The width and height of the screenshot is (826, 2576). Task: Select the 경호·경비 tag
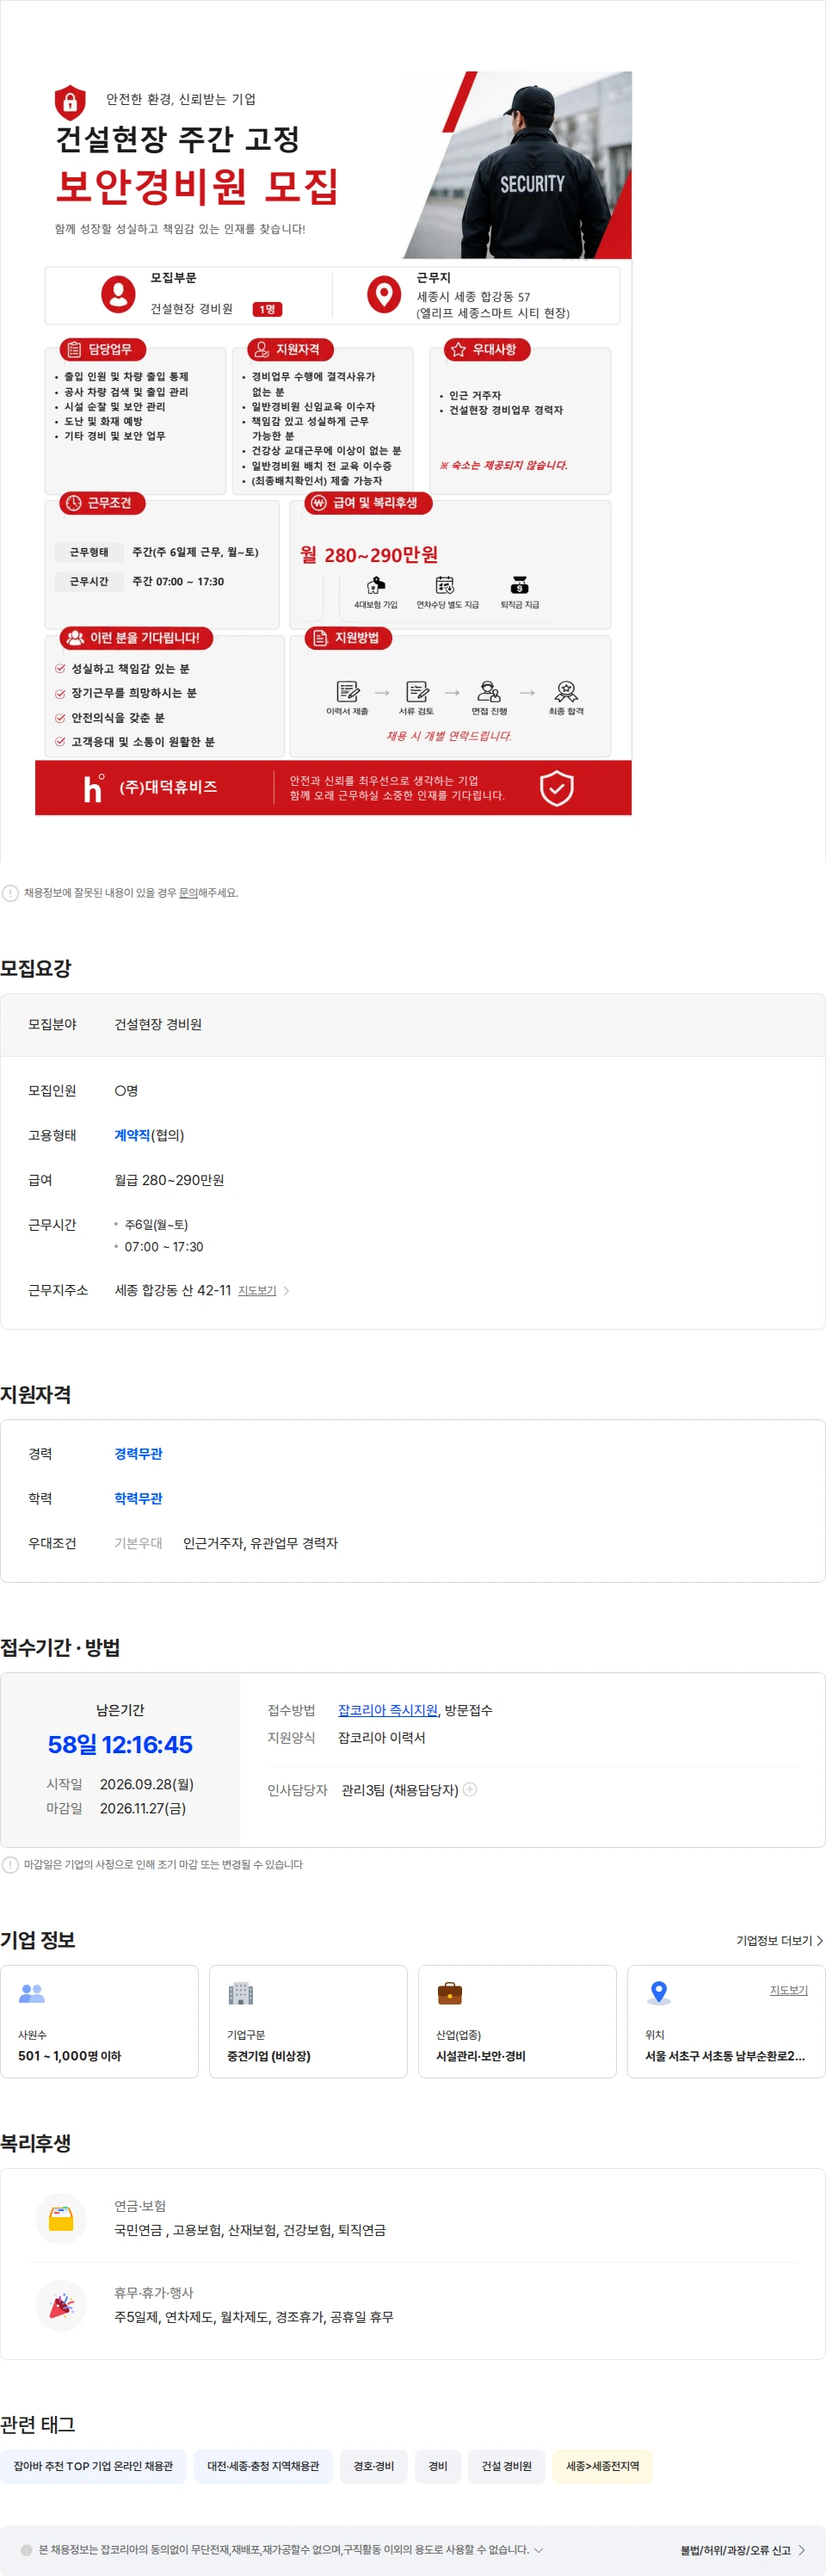[374, 2466]
